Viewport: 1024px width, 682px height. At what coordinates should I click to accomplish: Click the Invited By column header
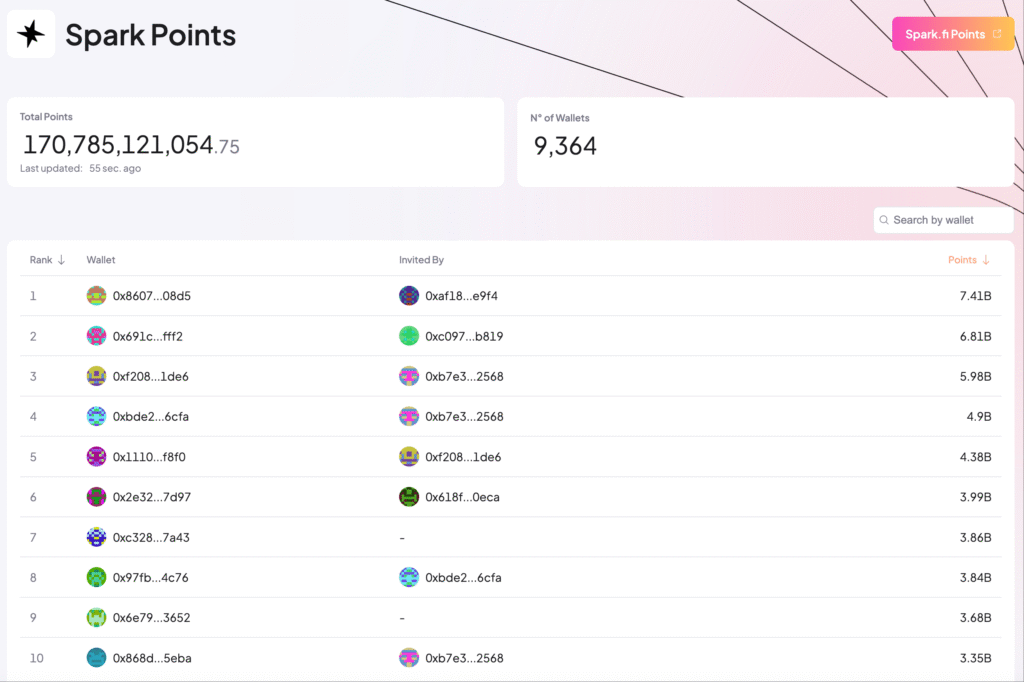[x=421, y=260]
